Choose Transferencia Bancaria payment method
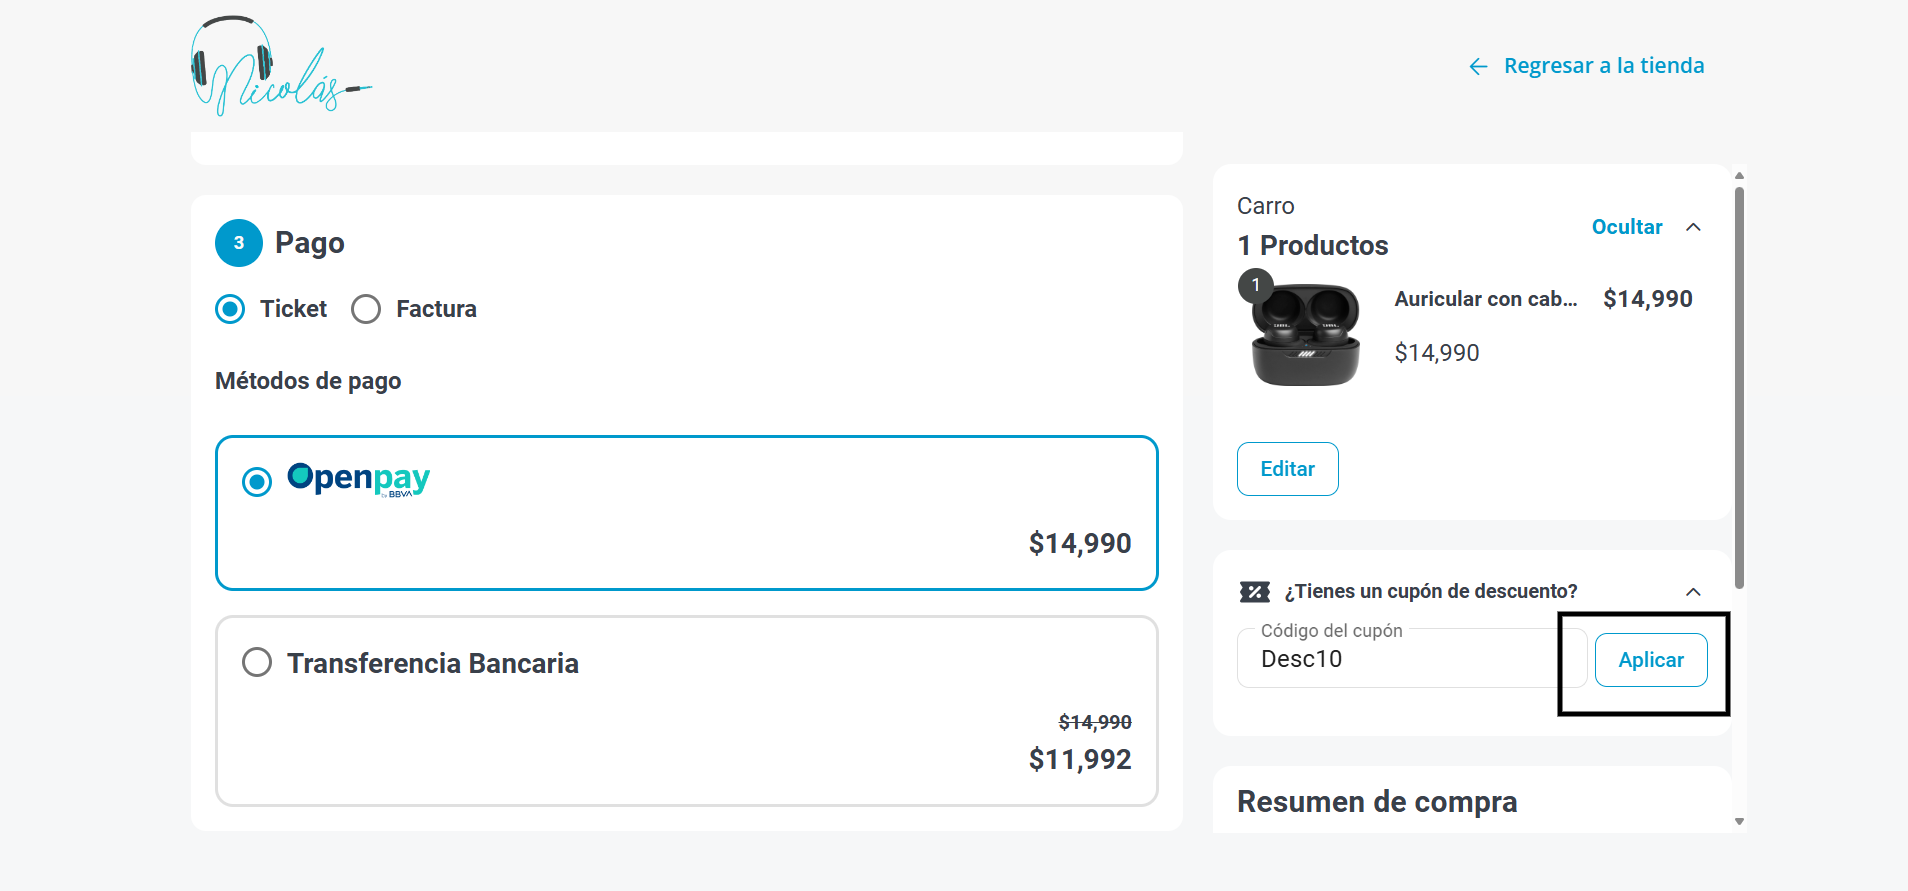Image resolution: width=1908 pixels, height=891 pixels. click(x=257, y=662)
